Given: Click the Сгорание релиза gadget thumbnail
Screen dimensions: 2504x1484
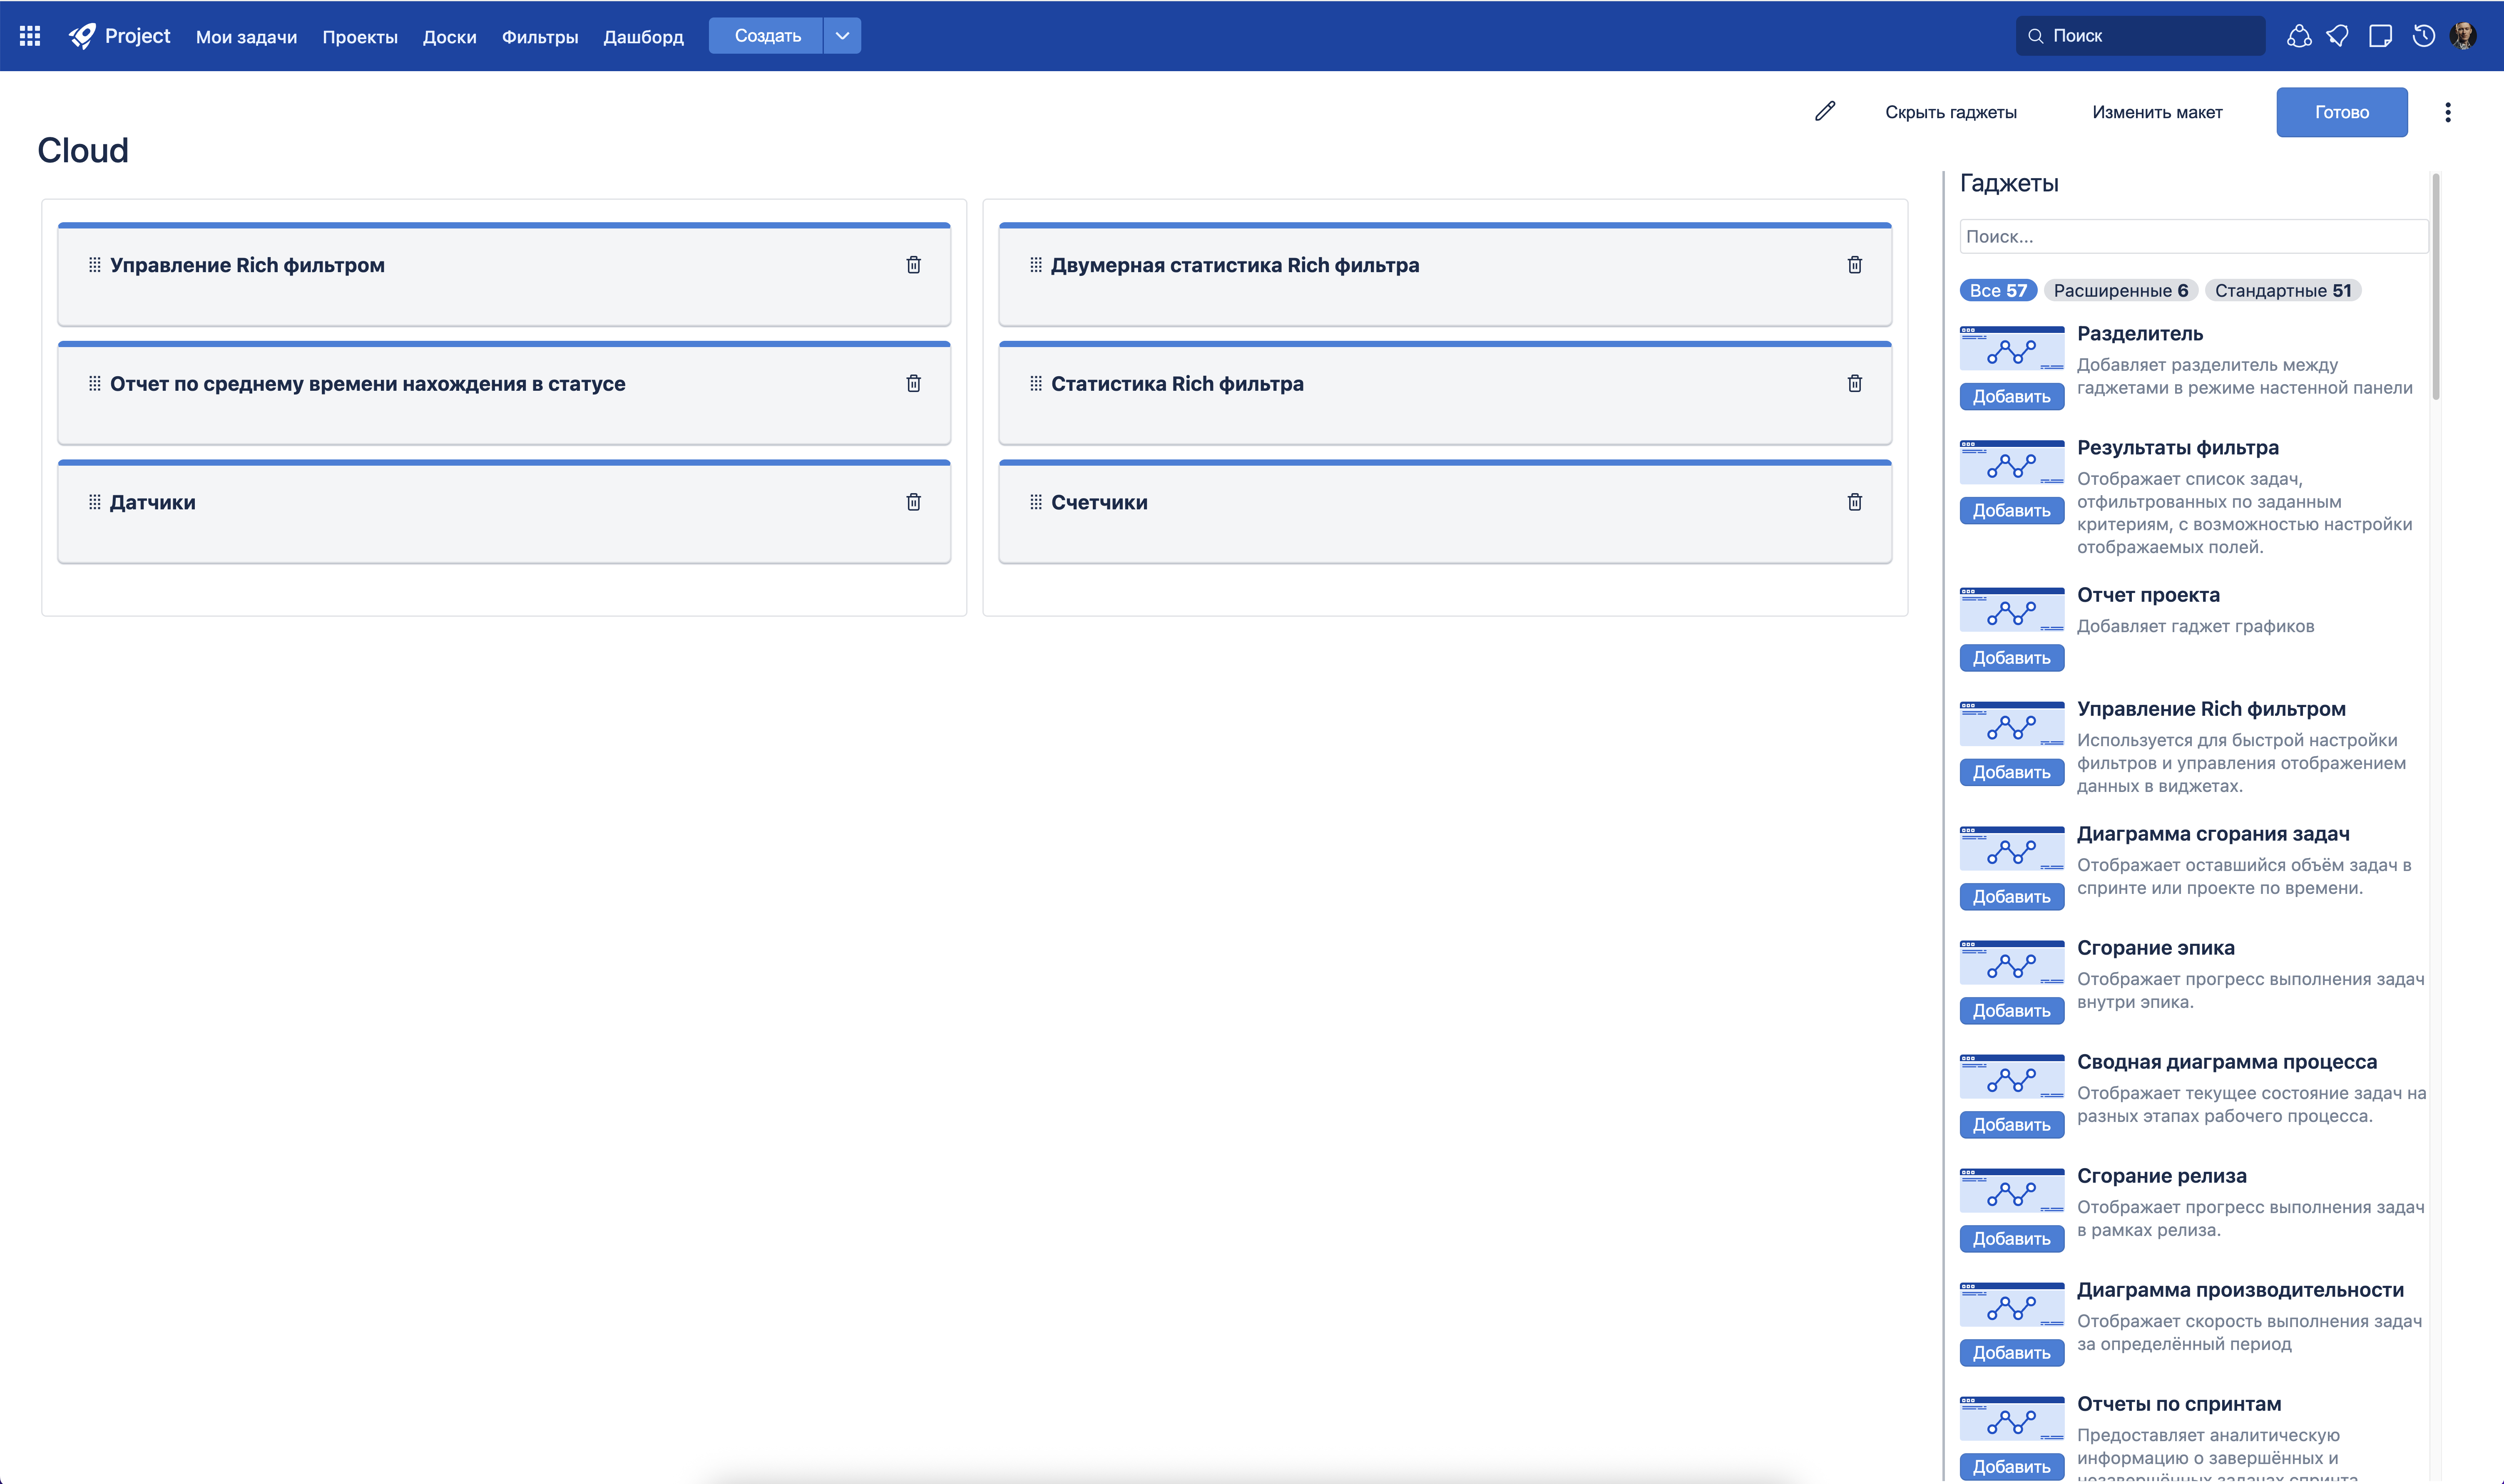Looking at the screenshot, I should (x=2012, y=1190).
